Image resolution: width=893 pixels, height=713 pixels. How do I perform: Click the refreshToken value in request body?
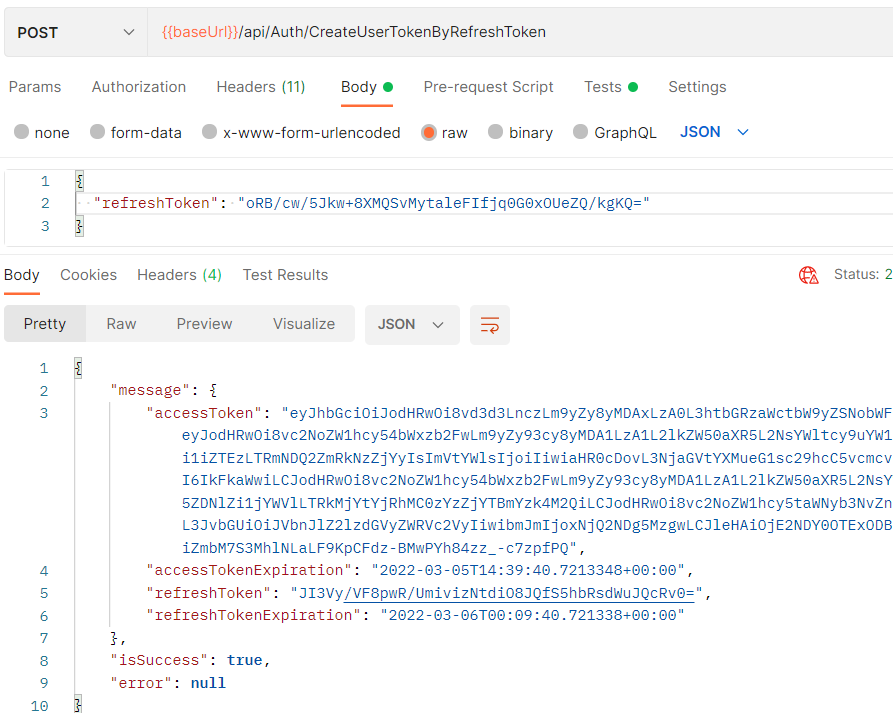444,203
